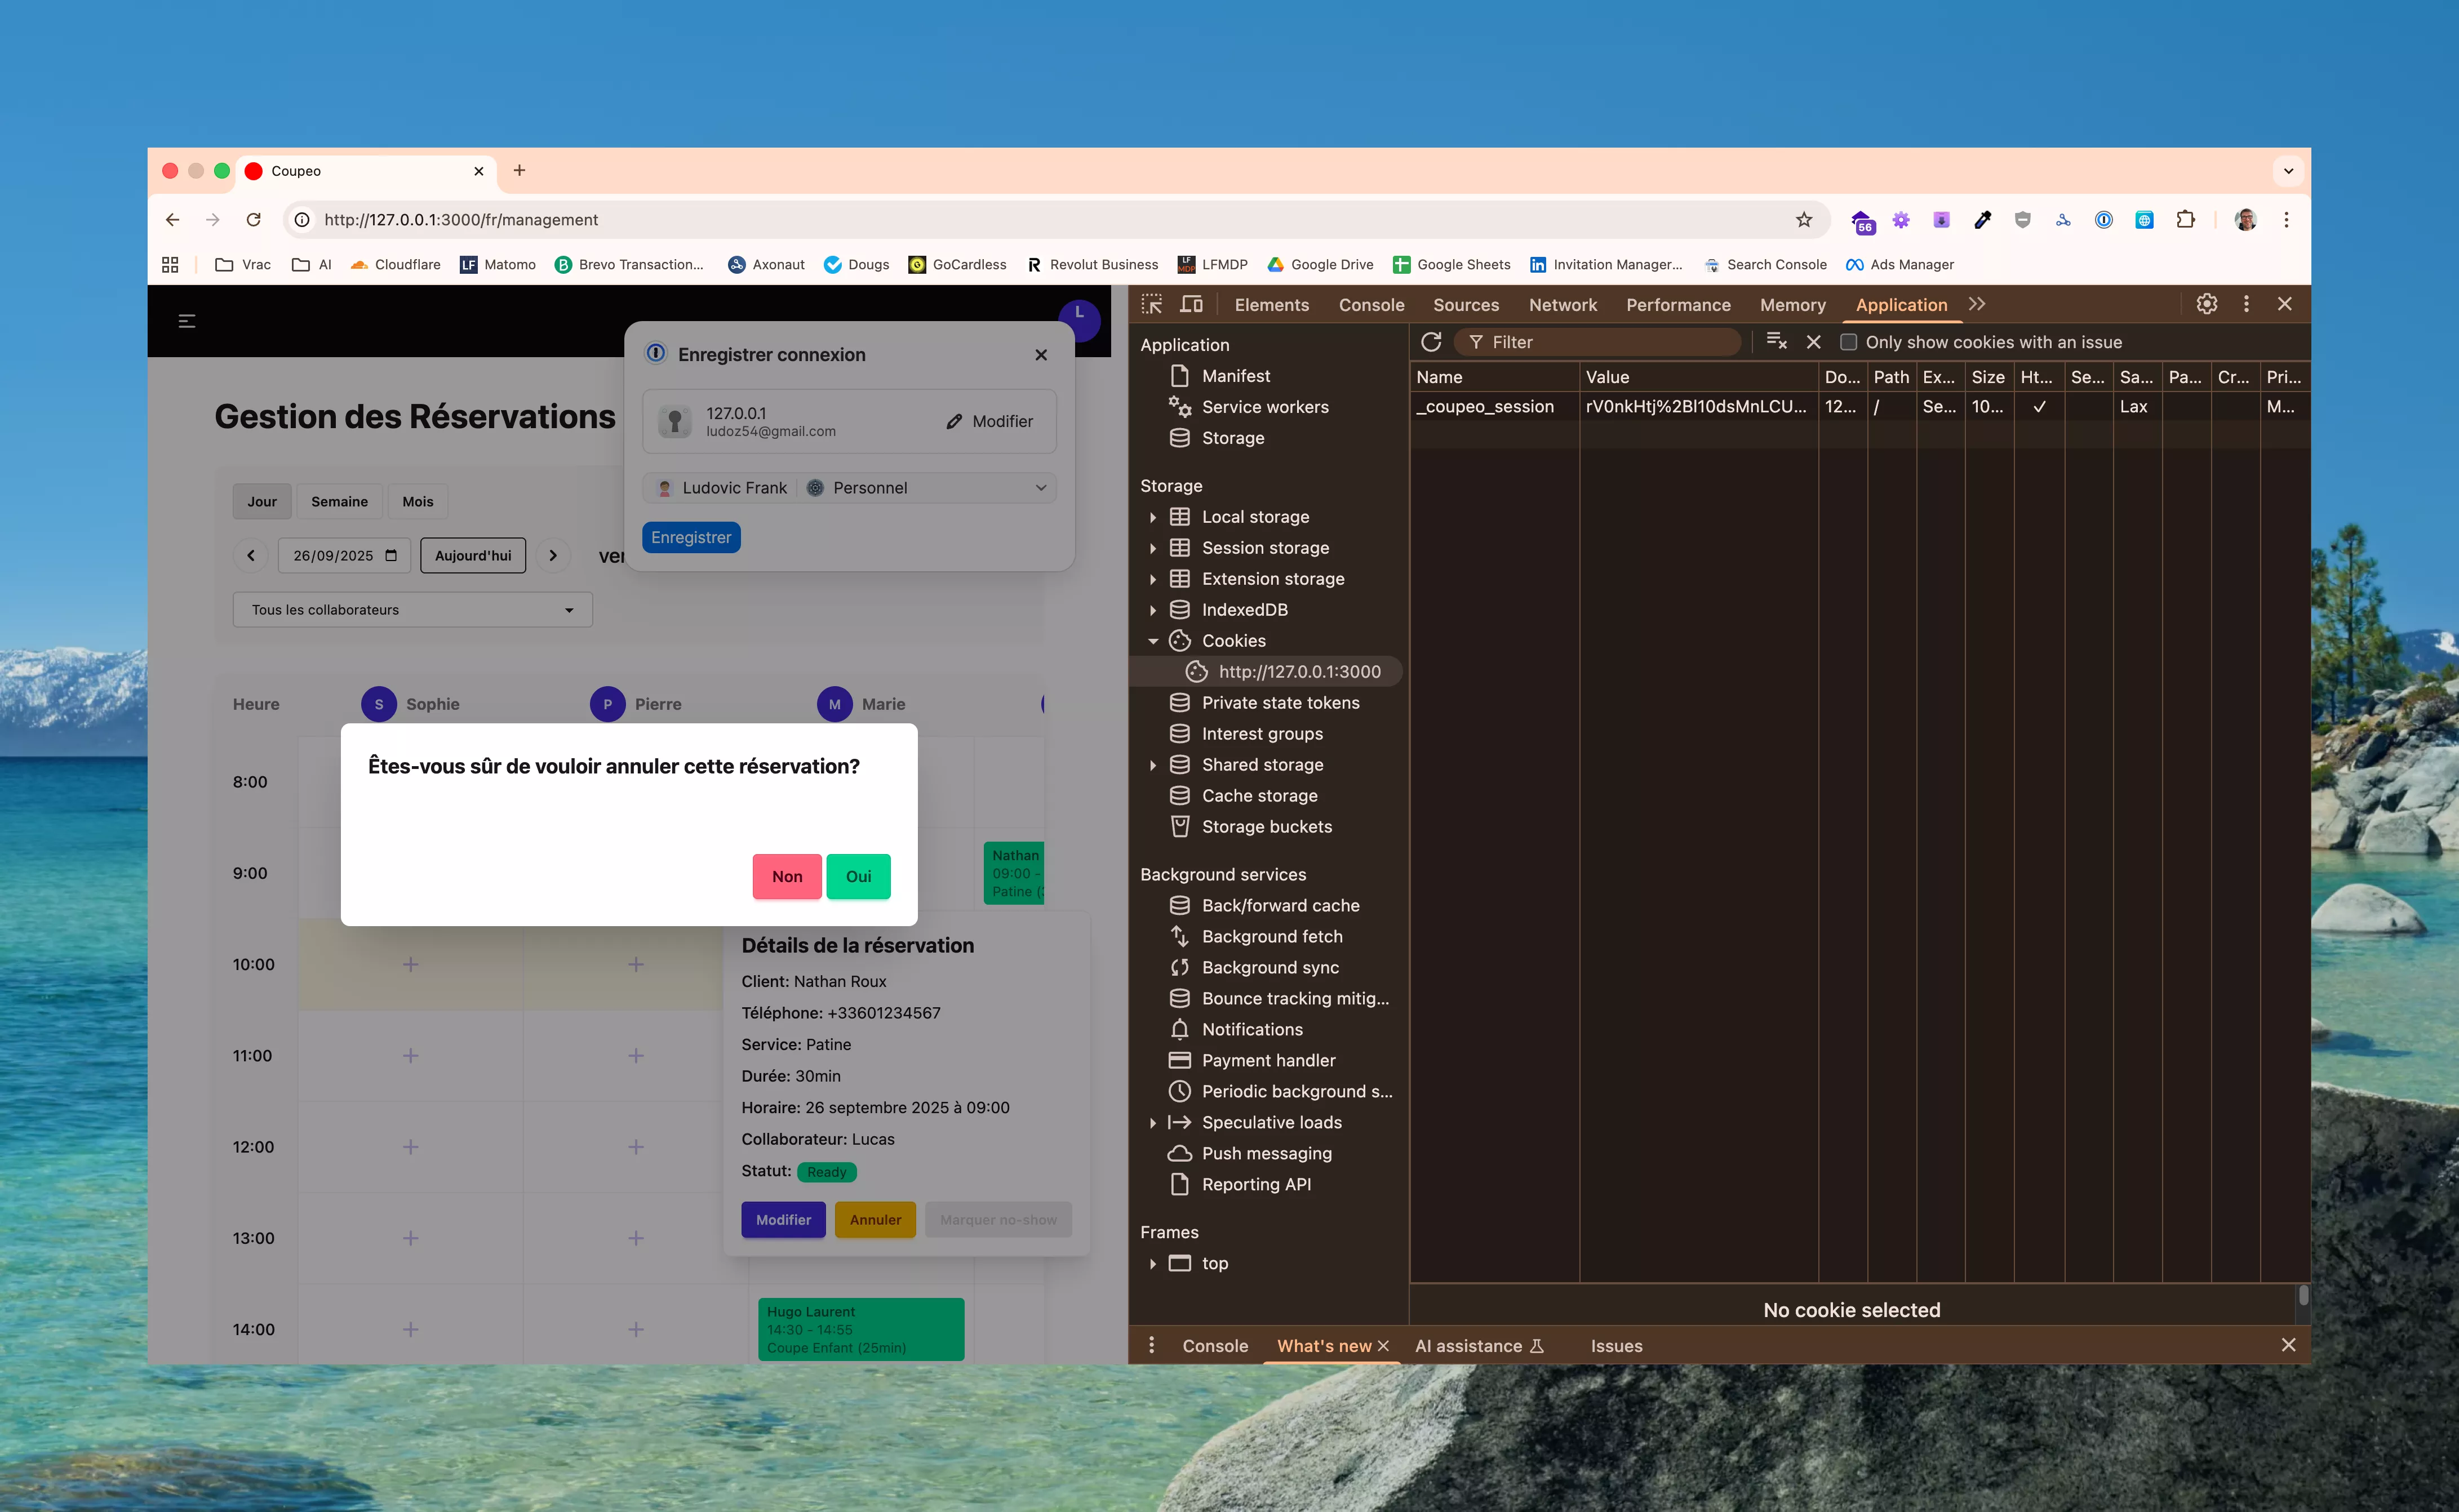Open the apps grid bookmark icon
Image resolution: width=2459 pixels, height=1512 pixels.
[x=170, y=264]
